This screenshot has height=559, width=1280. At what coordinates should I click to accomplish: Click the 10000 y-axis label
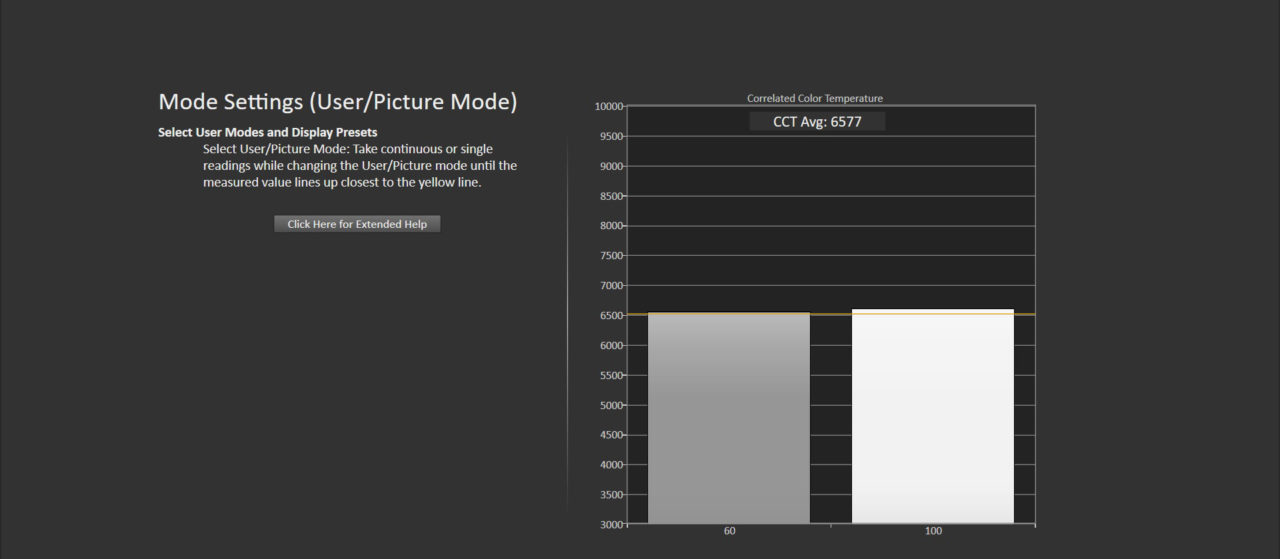(x=609, y=106)
